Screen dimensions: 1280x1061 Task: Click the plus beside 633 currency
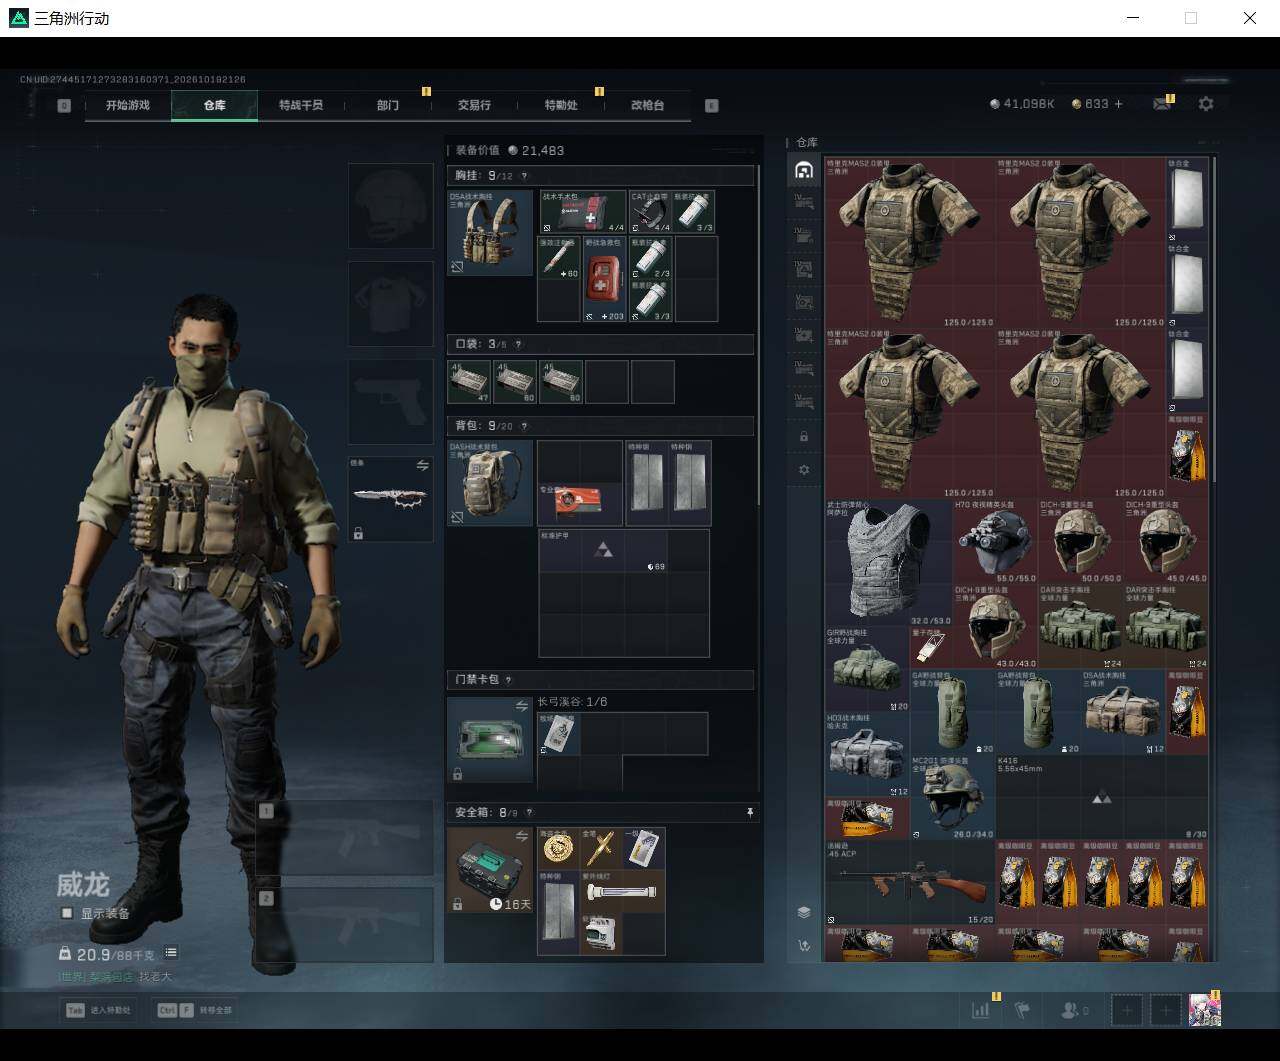tap(1118, 104)
